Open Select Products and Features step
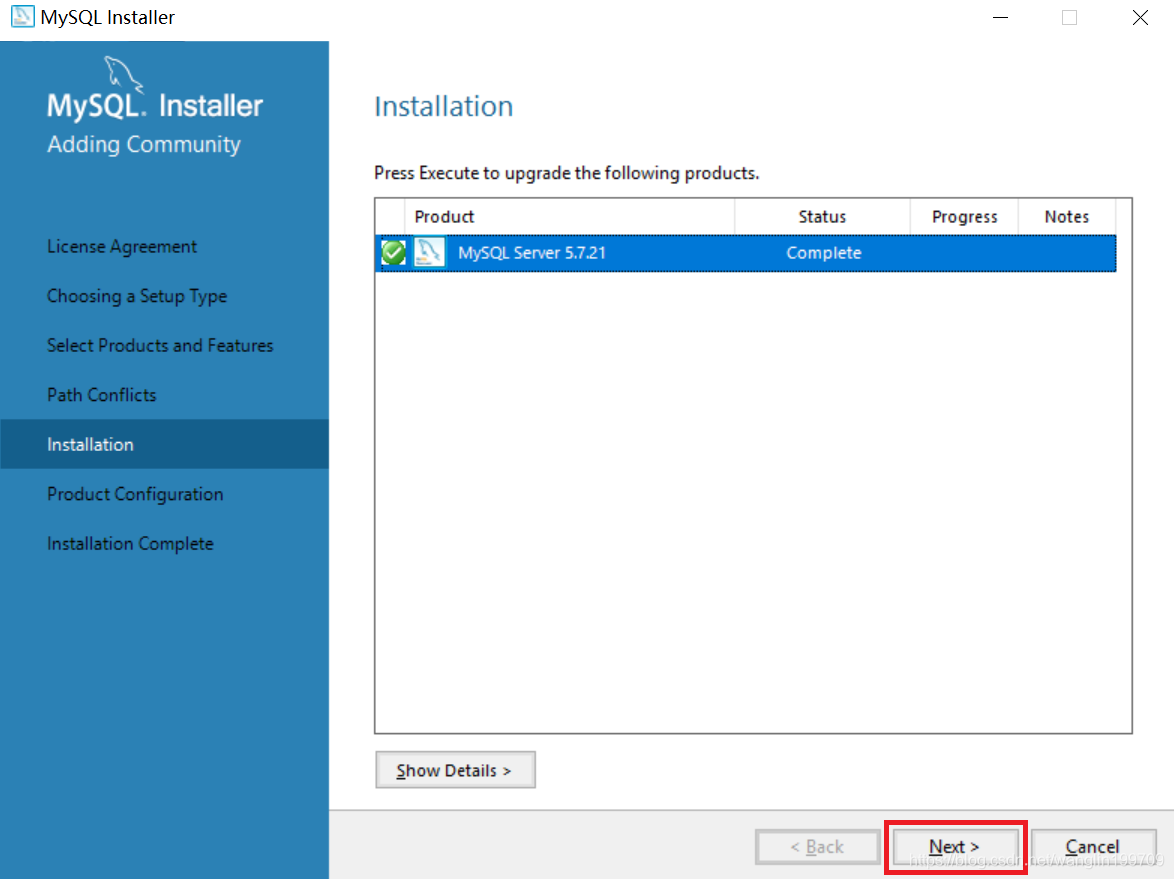This screenshot has width=1174, height=879. point(160,345)
